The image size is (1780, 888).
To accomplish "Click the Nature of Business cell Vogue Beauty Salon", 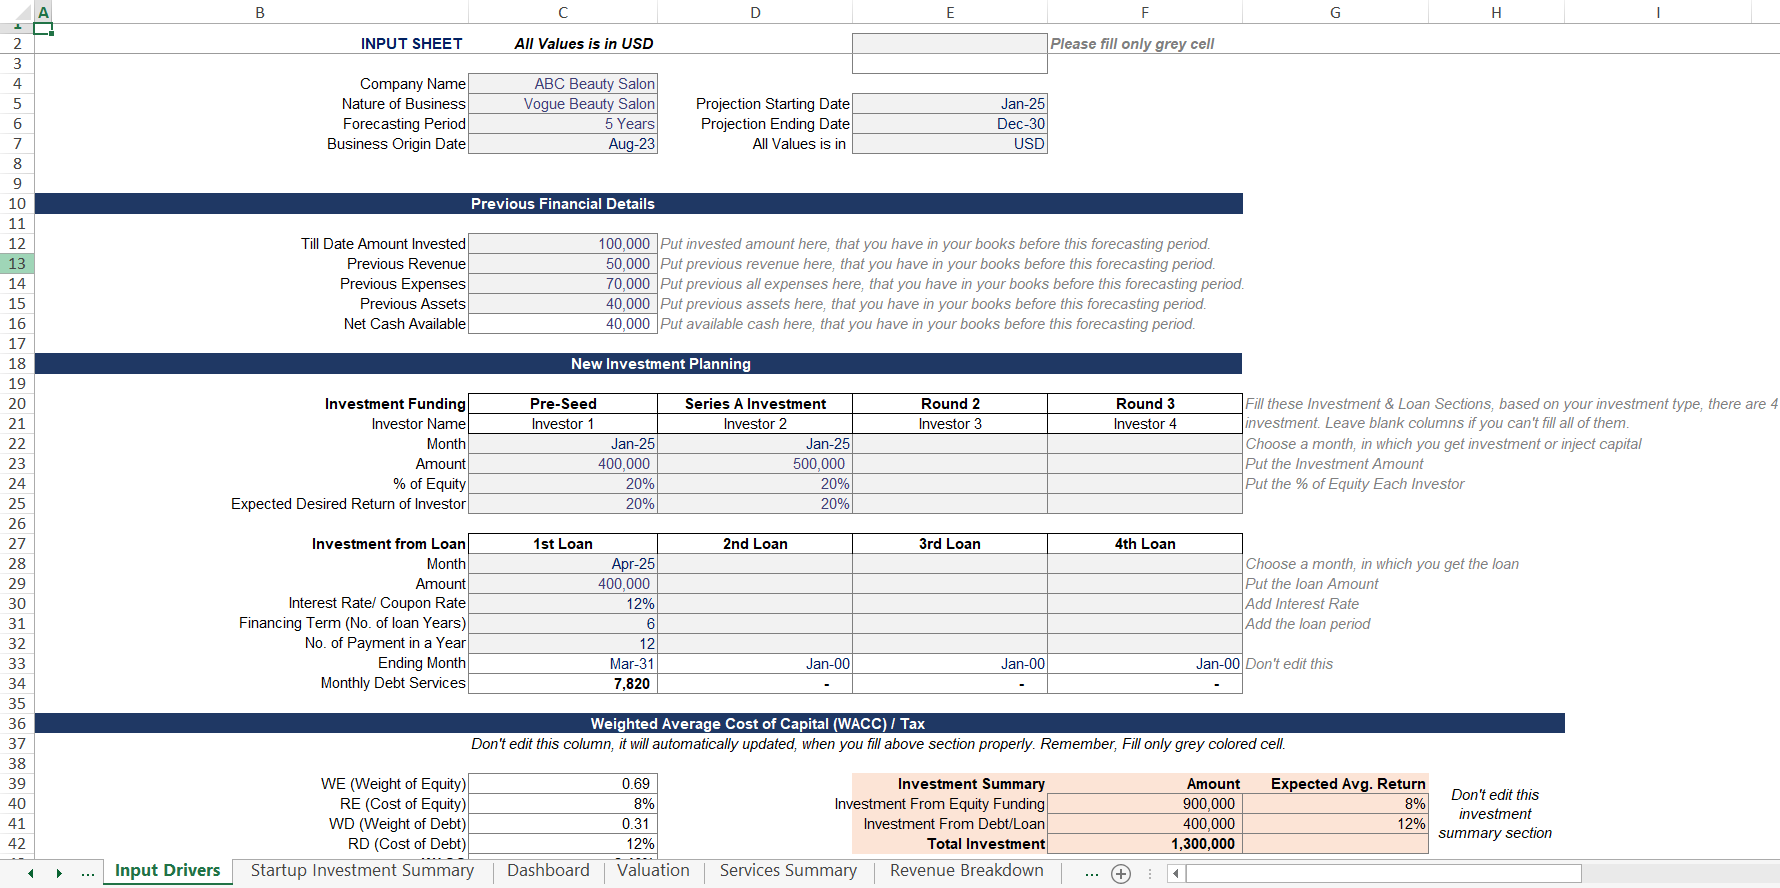I will pyautogui.click(x=563, y=104).
